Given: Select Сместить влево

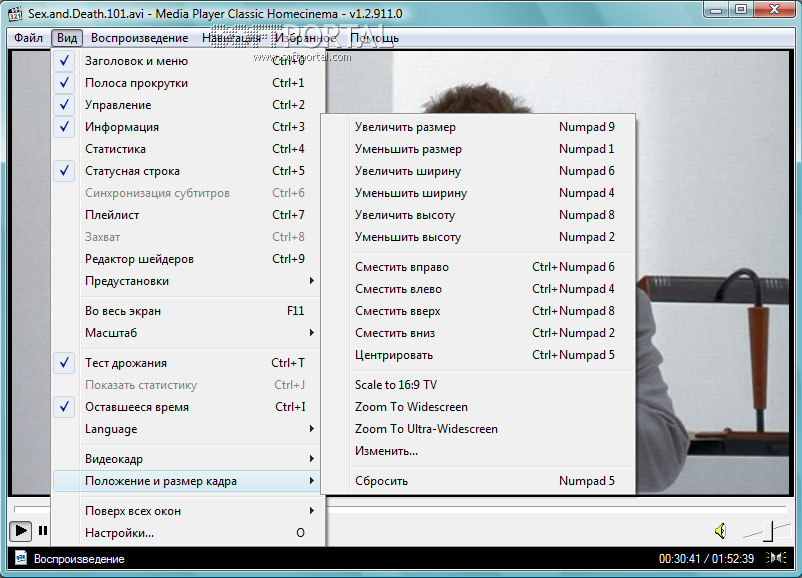Looking at the screenshot, I should pyautogui.click(x=478, y=289).
